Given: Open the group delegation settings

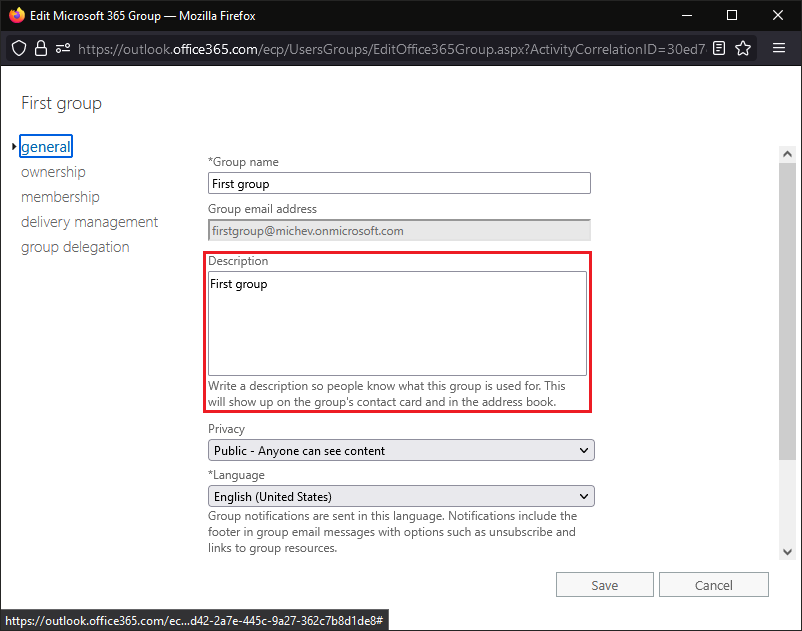Looking at the screenshot, I should tap(75, 247).
